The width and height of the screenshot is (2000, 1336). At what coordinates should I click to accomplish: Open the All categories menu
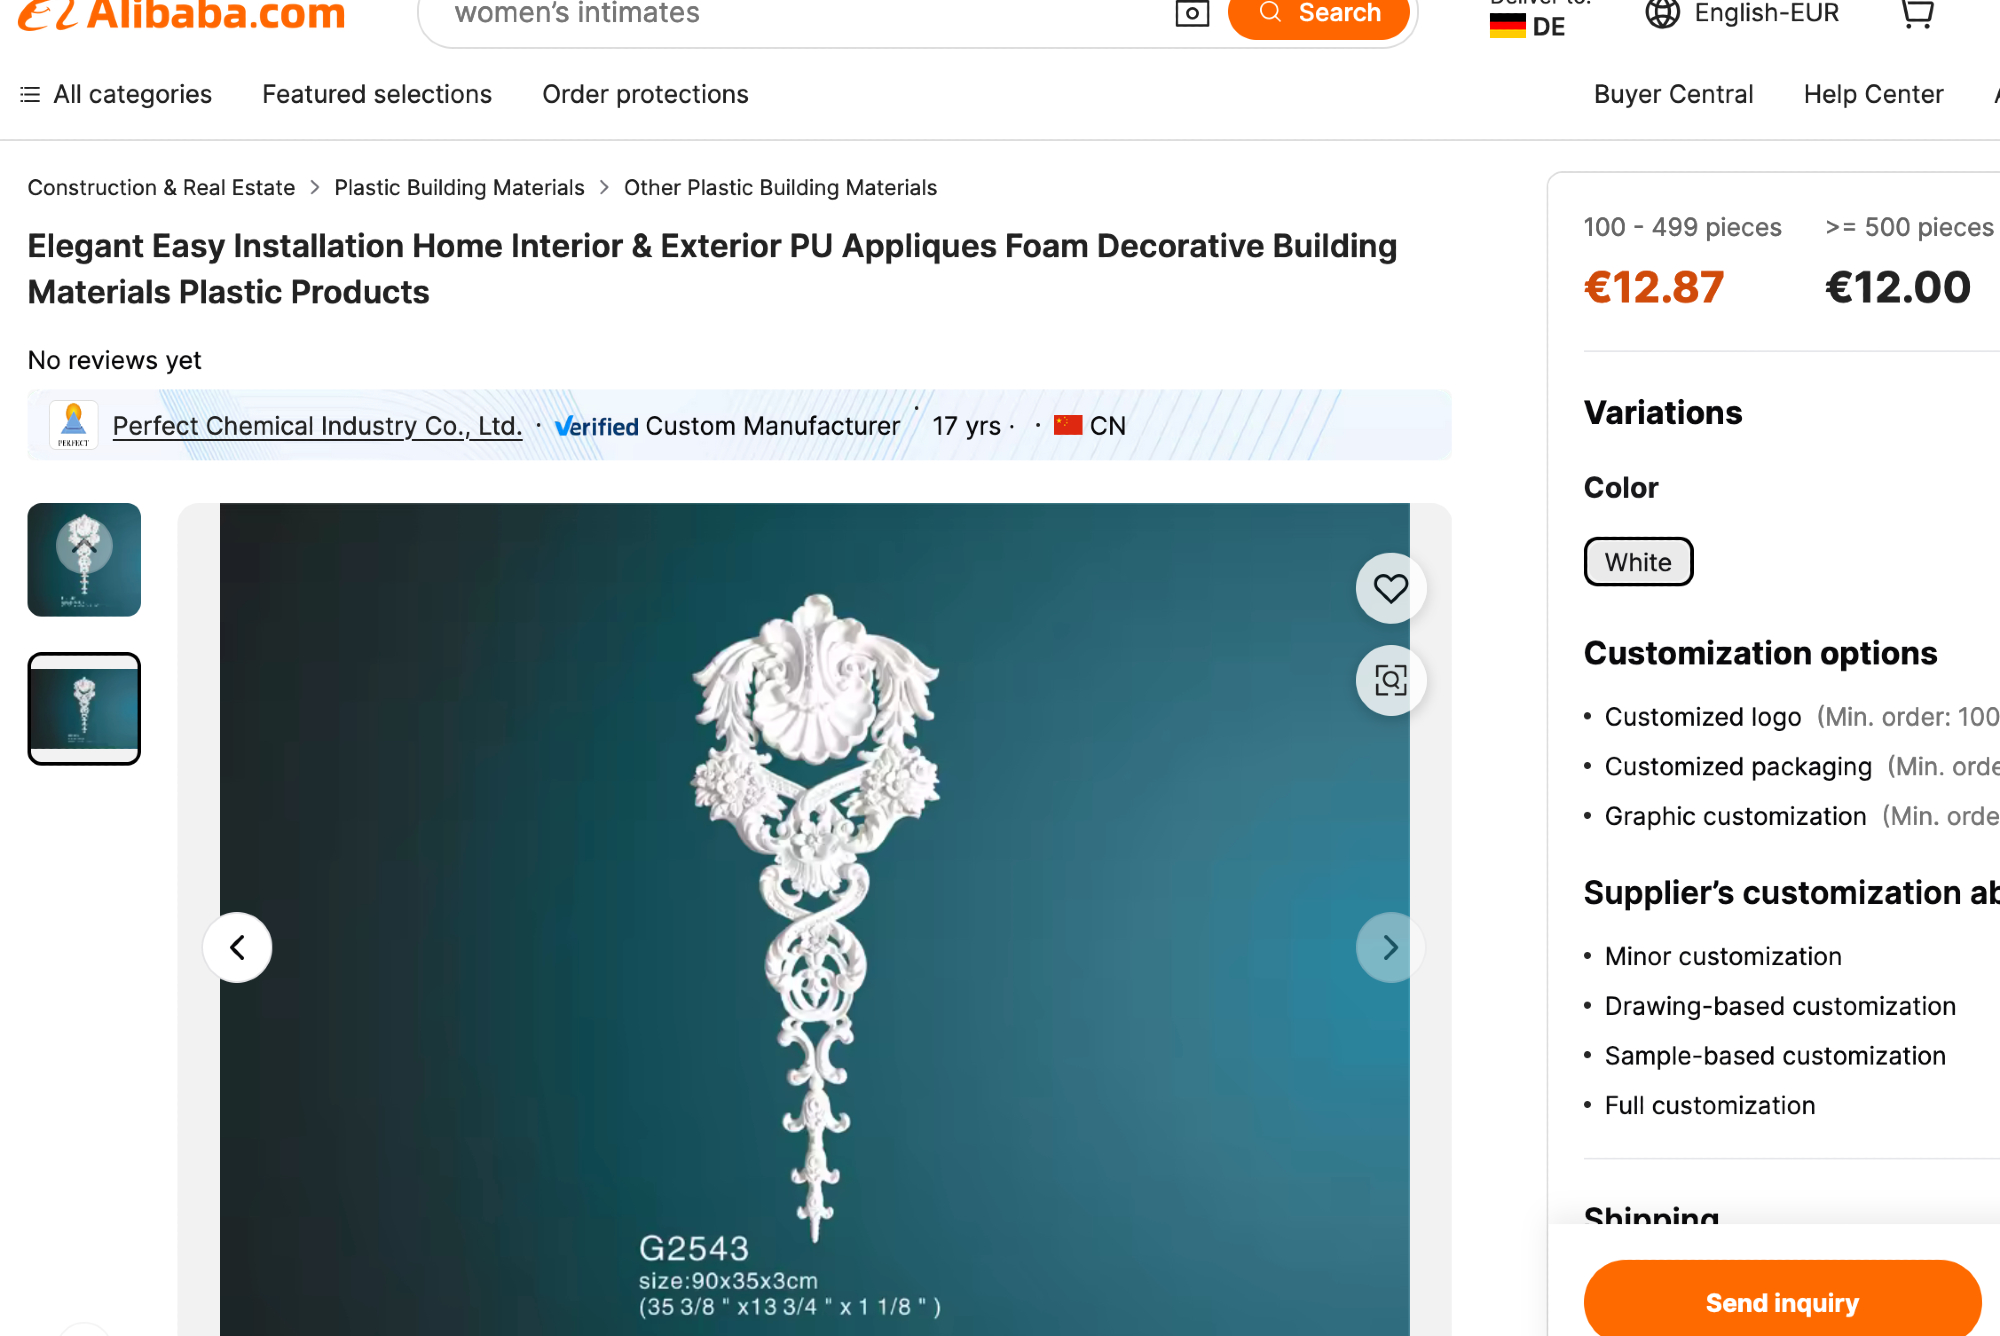click(x=116, y=94)
